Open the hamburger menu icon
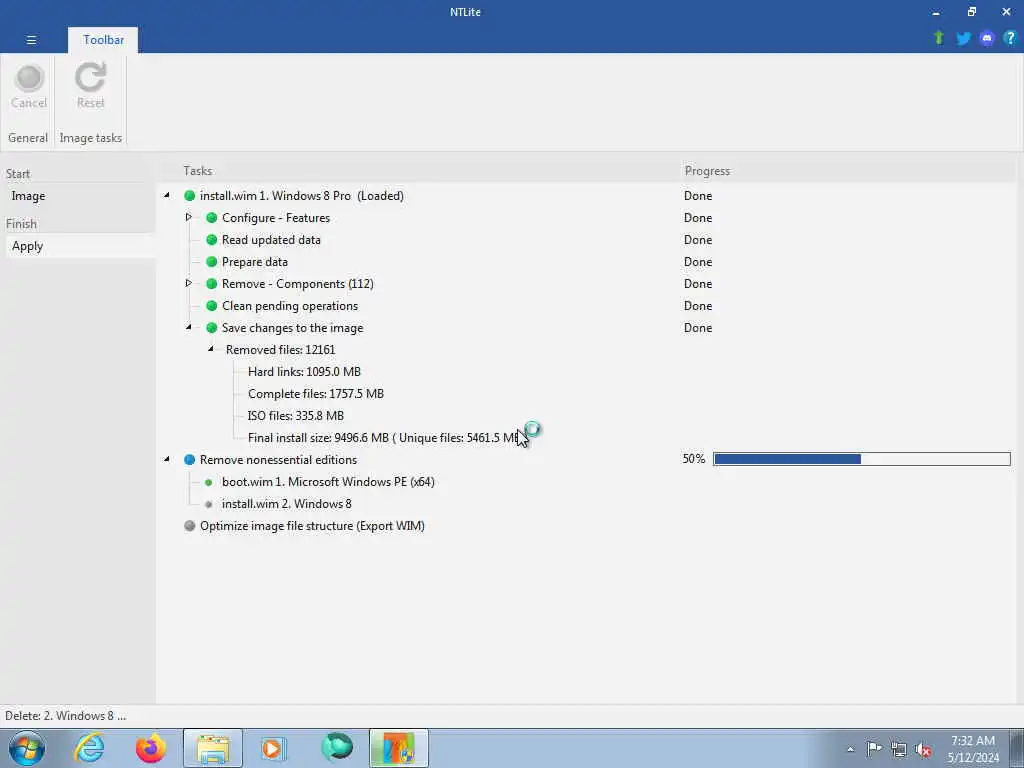1024x768 pixels. click(31, 40)
